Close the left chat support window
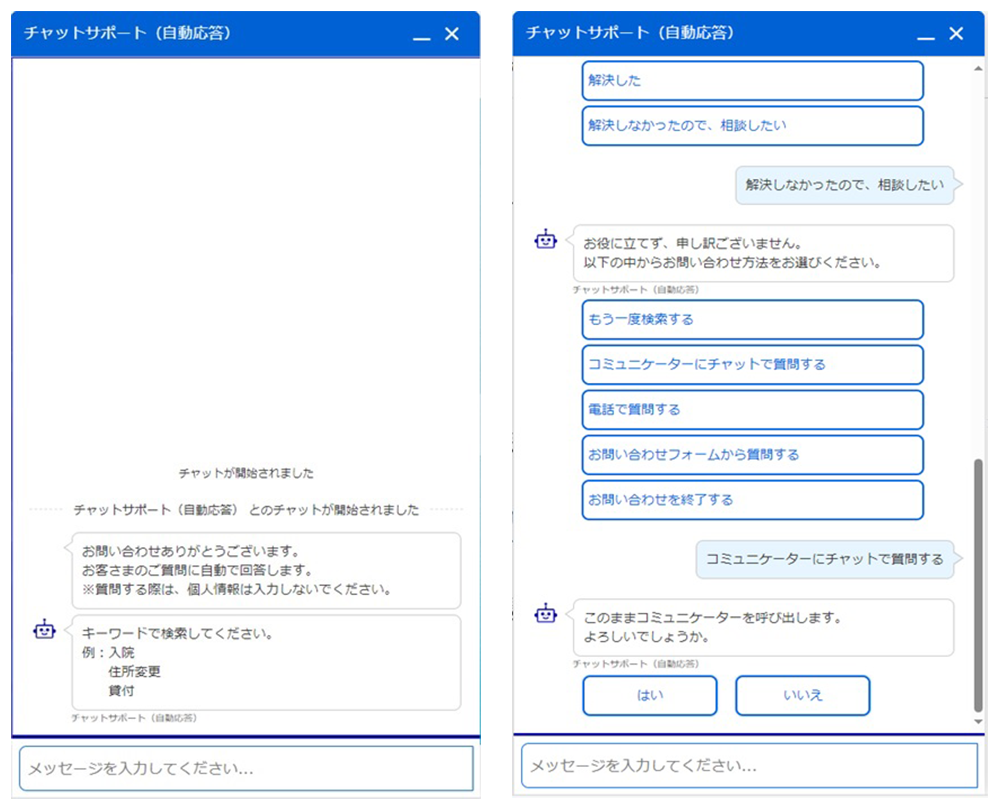Image resolution: width=1000 pixels, height=810 pixels. [452, 34]
